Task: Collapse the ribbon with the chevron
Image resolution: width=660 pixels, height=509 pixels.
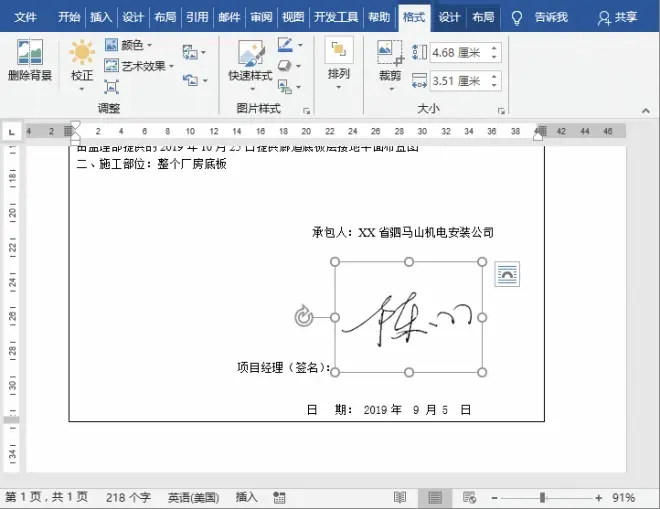Action: pyautogui.click(x=646, y=111)
